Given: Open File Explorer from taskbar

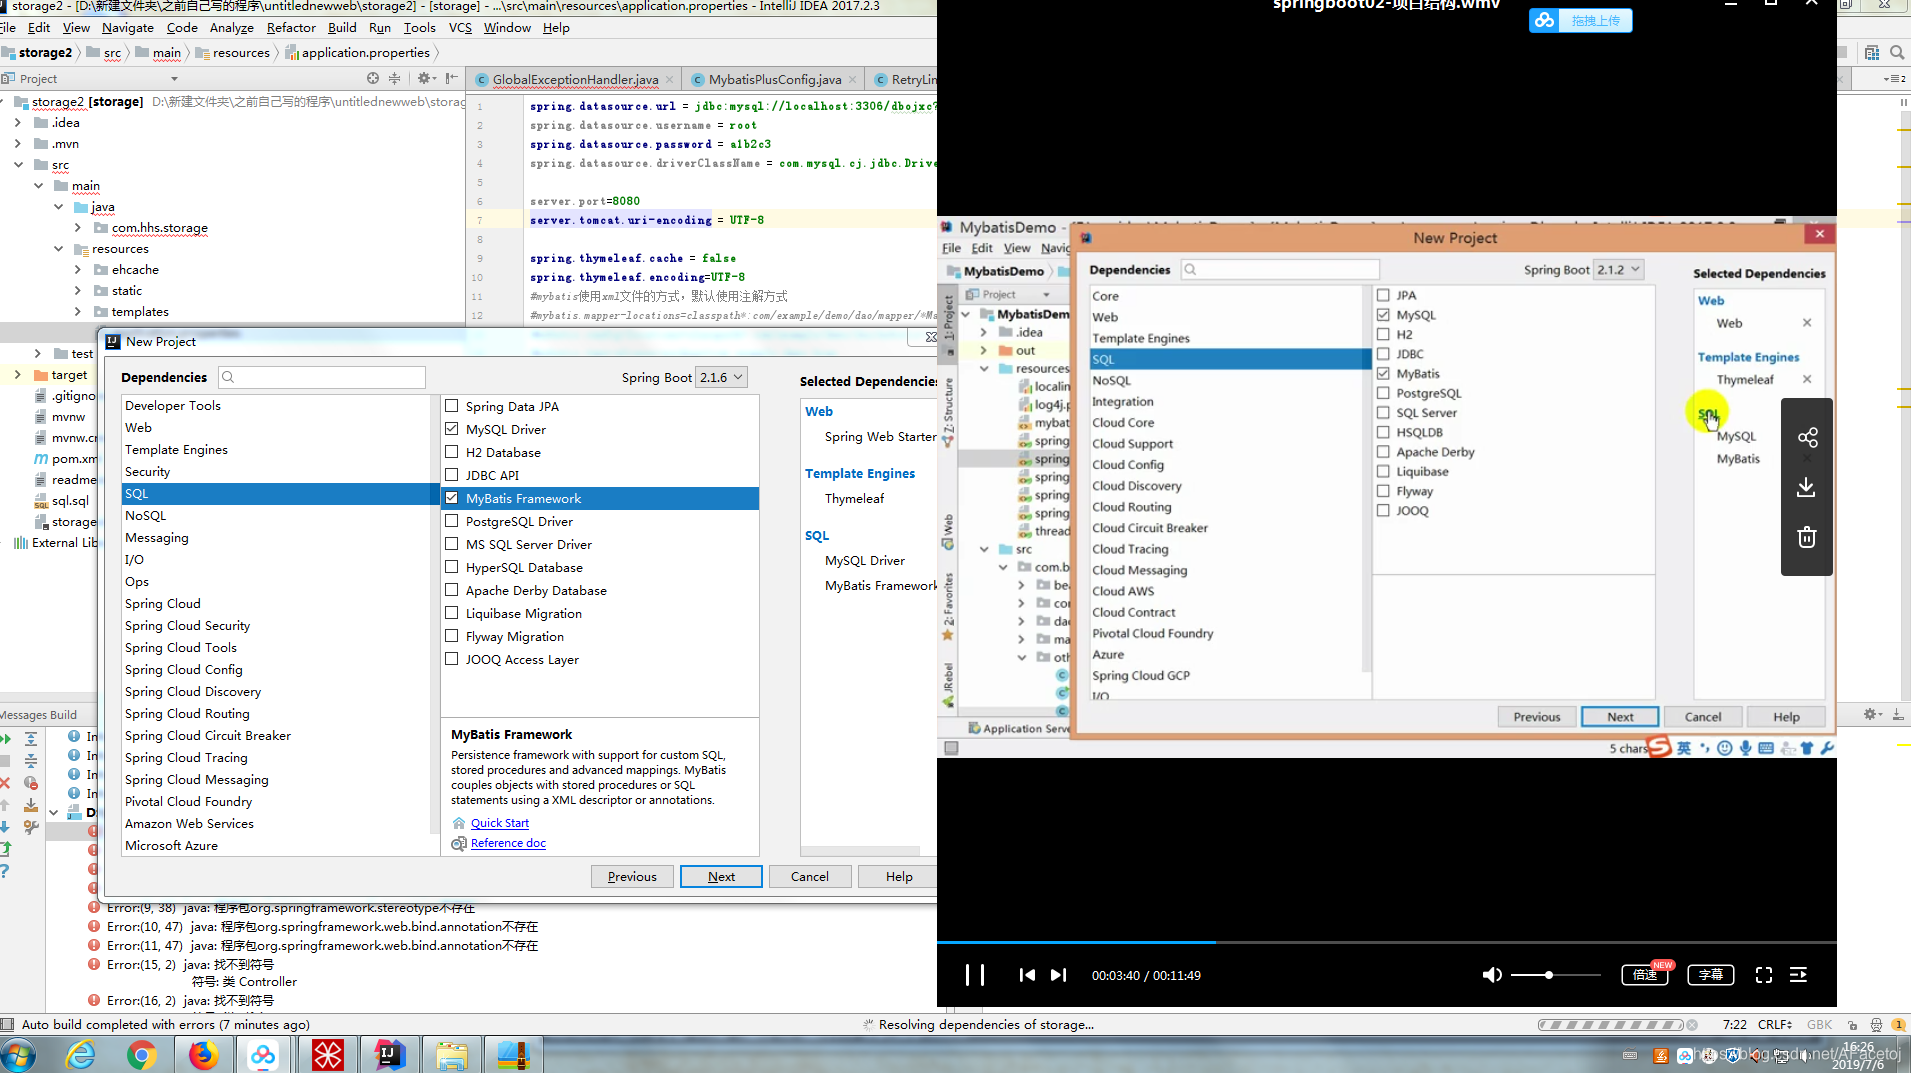Looking at the screenshot, I should [x=452, y=1055].
